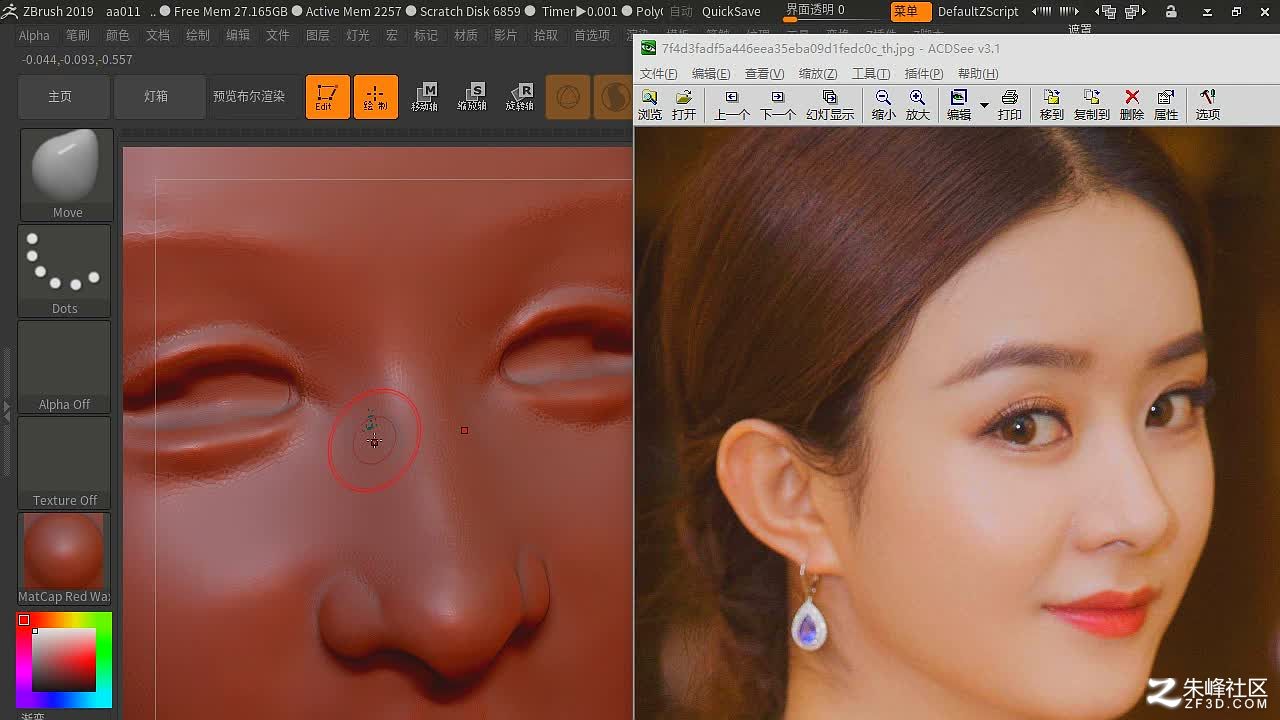Select the Rotate axis (旋转轴) tool
The image size is (1280, 720).
(520, 97)
